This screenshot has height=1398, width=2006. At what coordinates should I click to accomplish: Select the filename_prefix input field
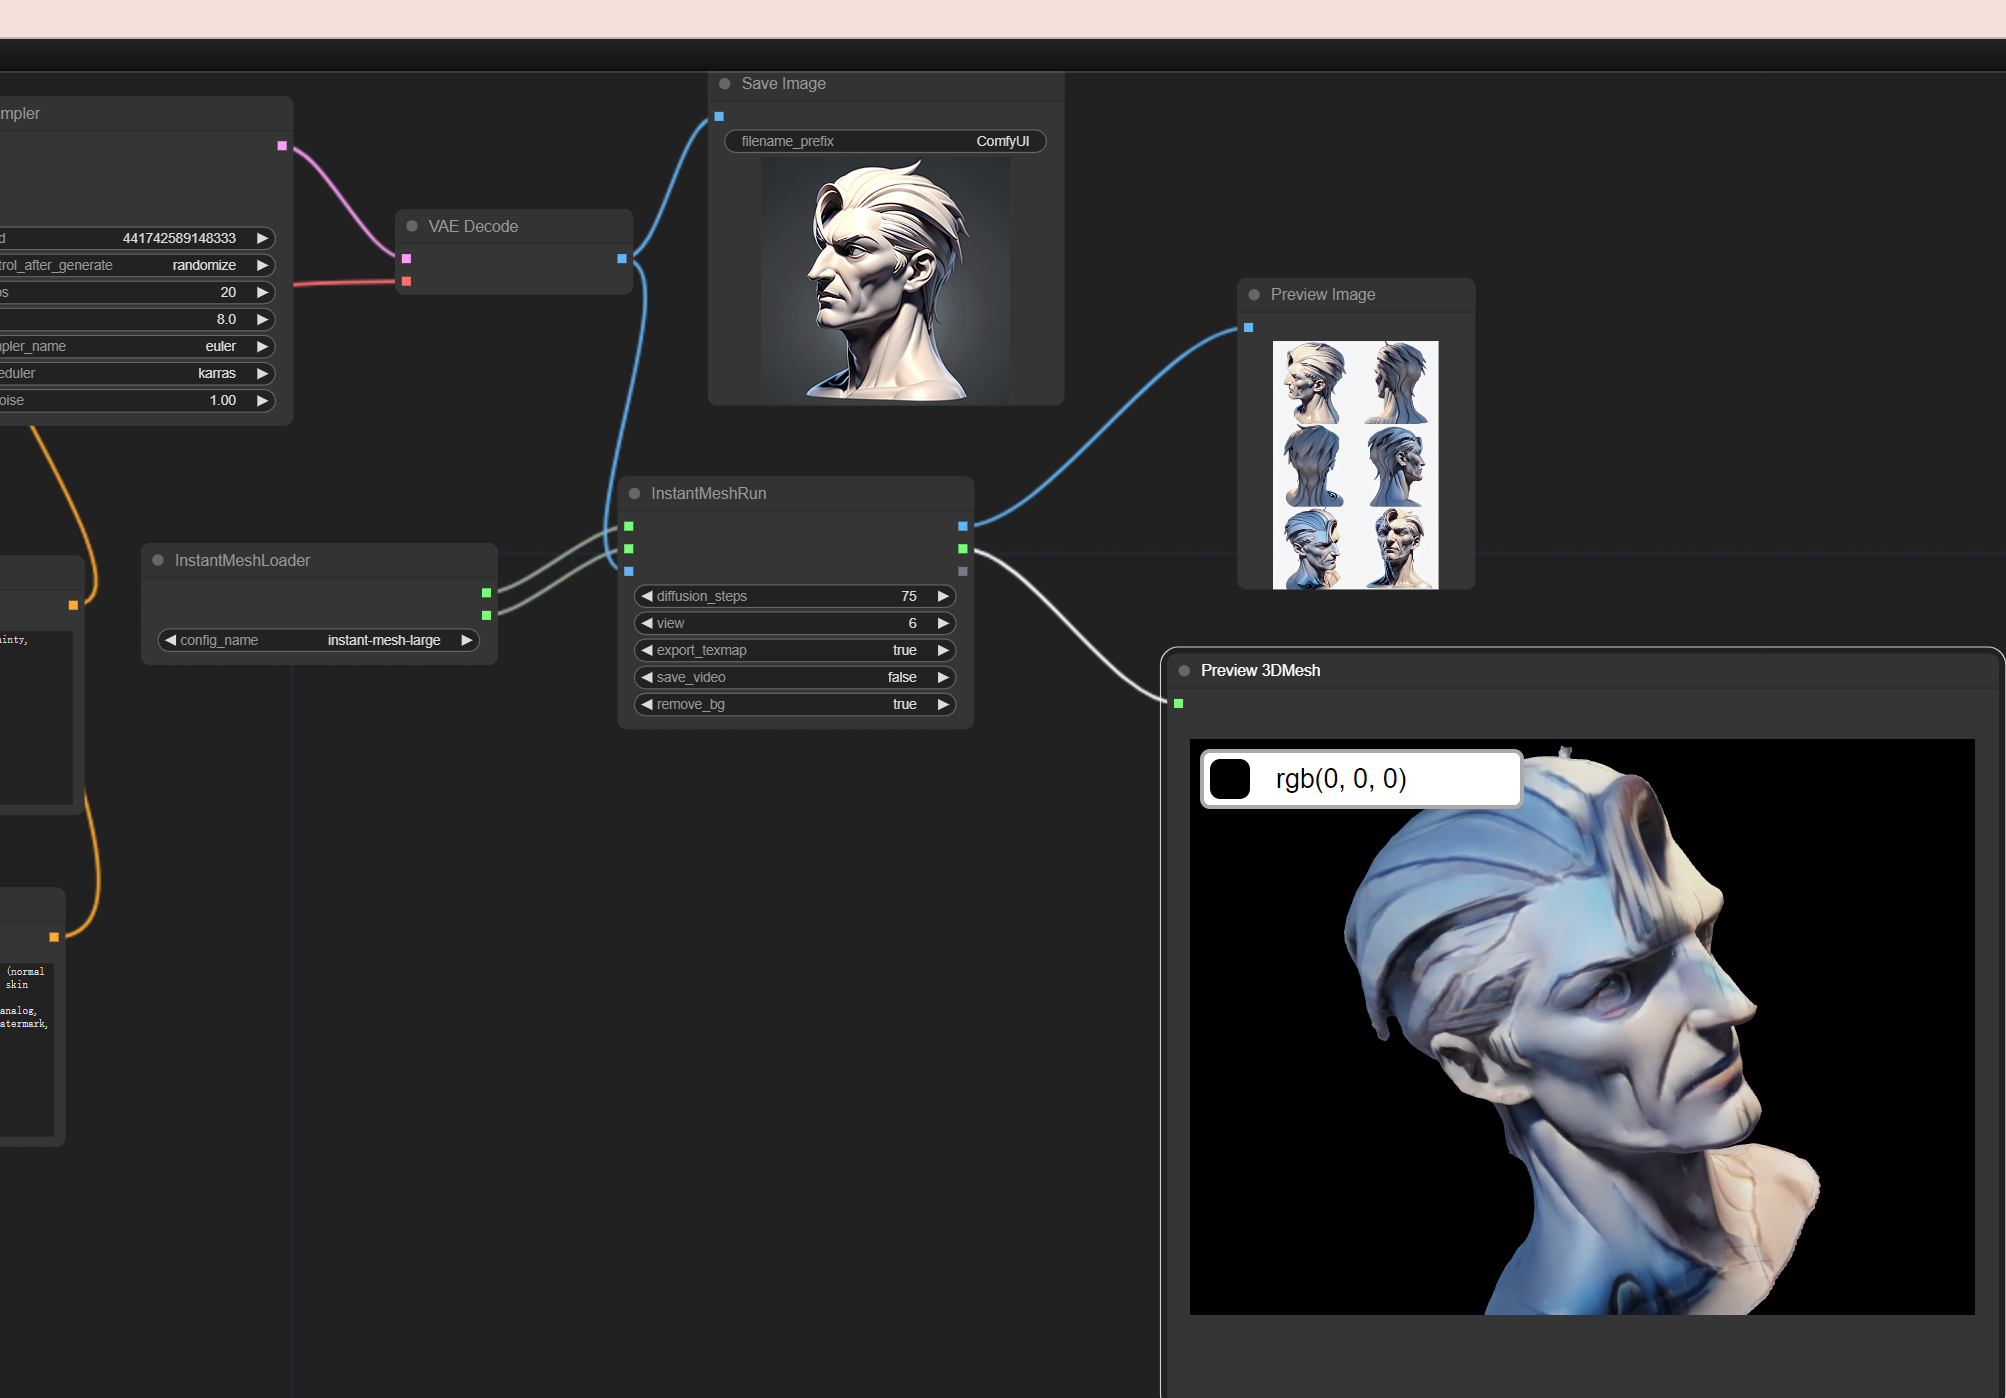pos(883,140)
